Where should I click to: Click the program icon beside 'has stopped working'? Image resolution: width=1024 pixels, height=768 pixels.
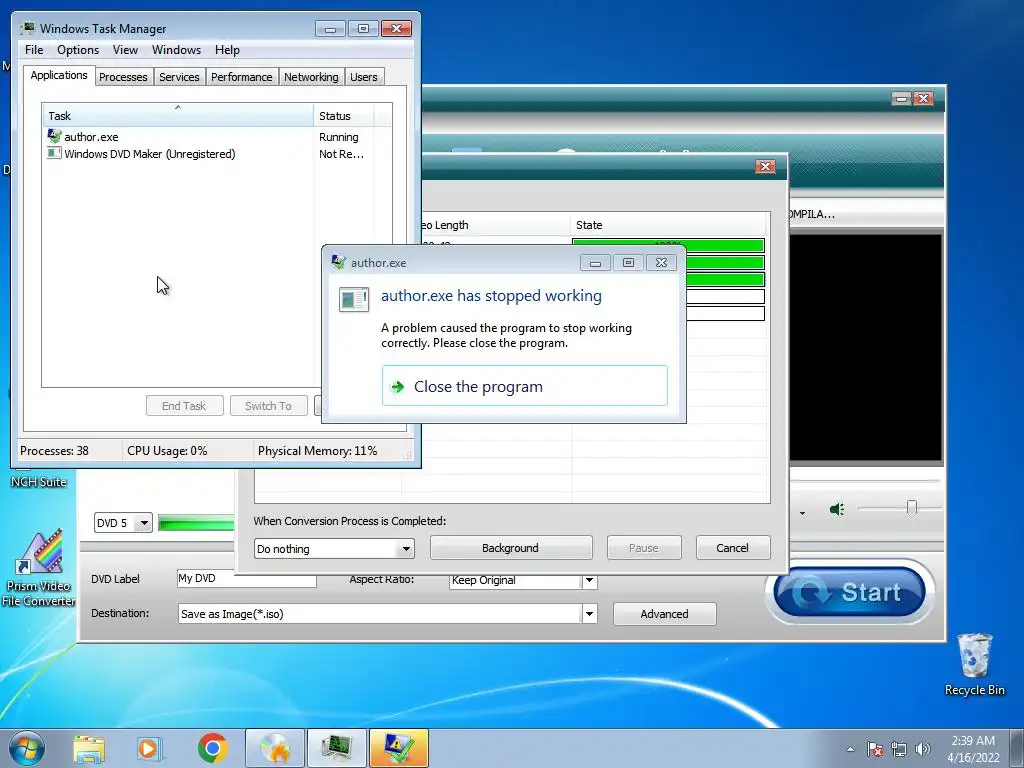point(354,299)
